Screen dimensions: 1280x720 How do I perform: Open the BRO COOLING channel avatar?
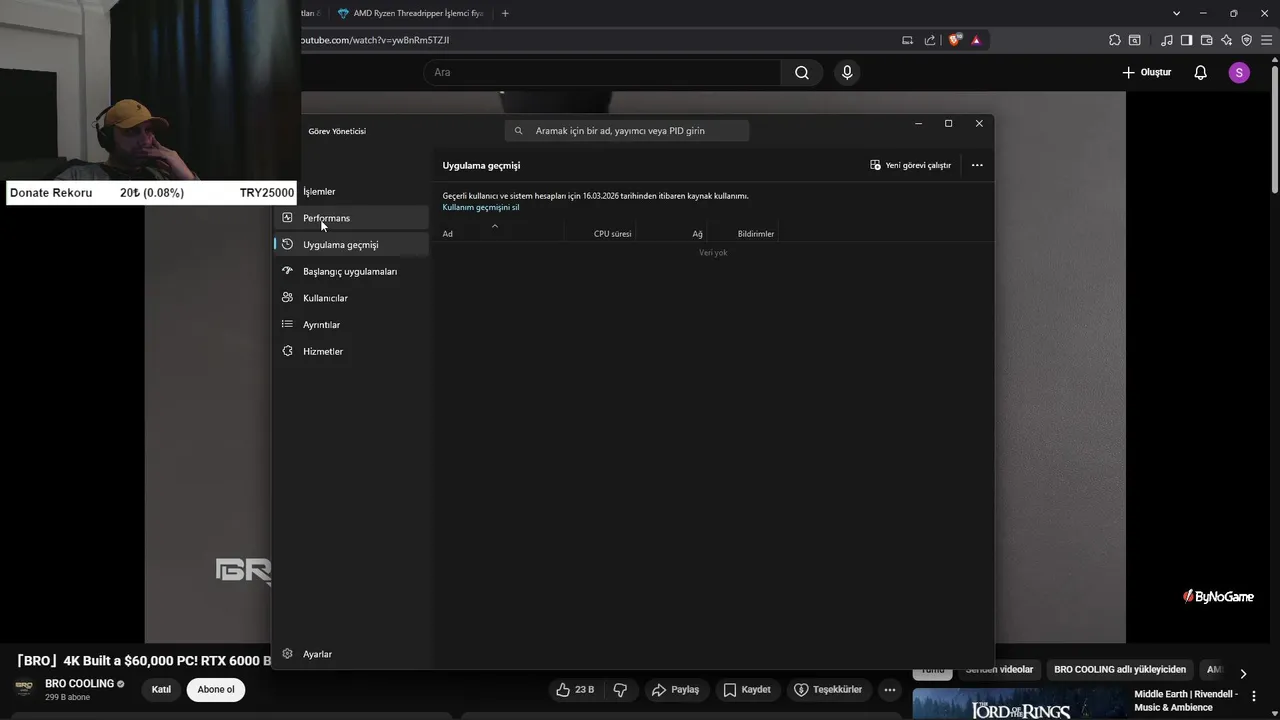click(24, 689)
